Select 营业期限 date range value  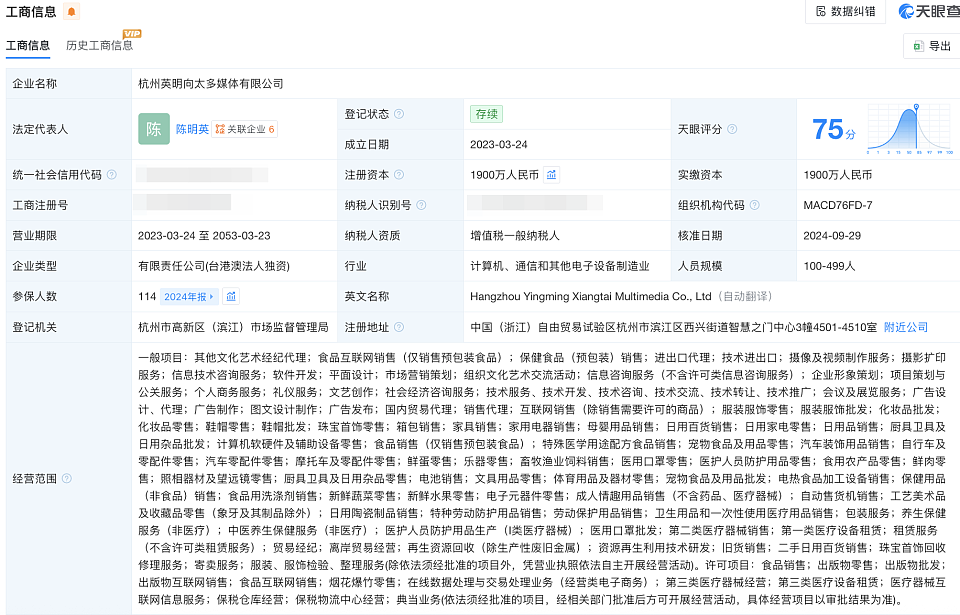[x=204, y=236]
